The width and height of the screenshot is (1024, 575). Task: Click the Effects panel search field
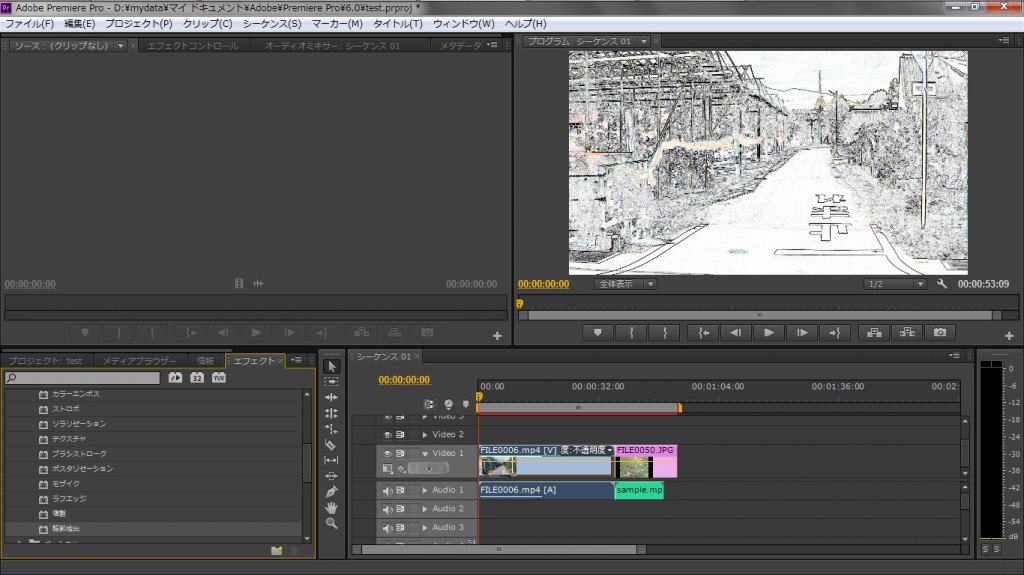coord(82,378)
